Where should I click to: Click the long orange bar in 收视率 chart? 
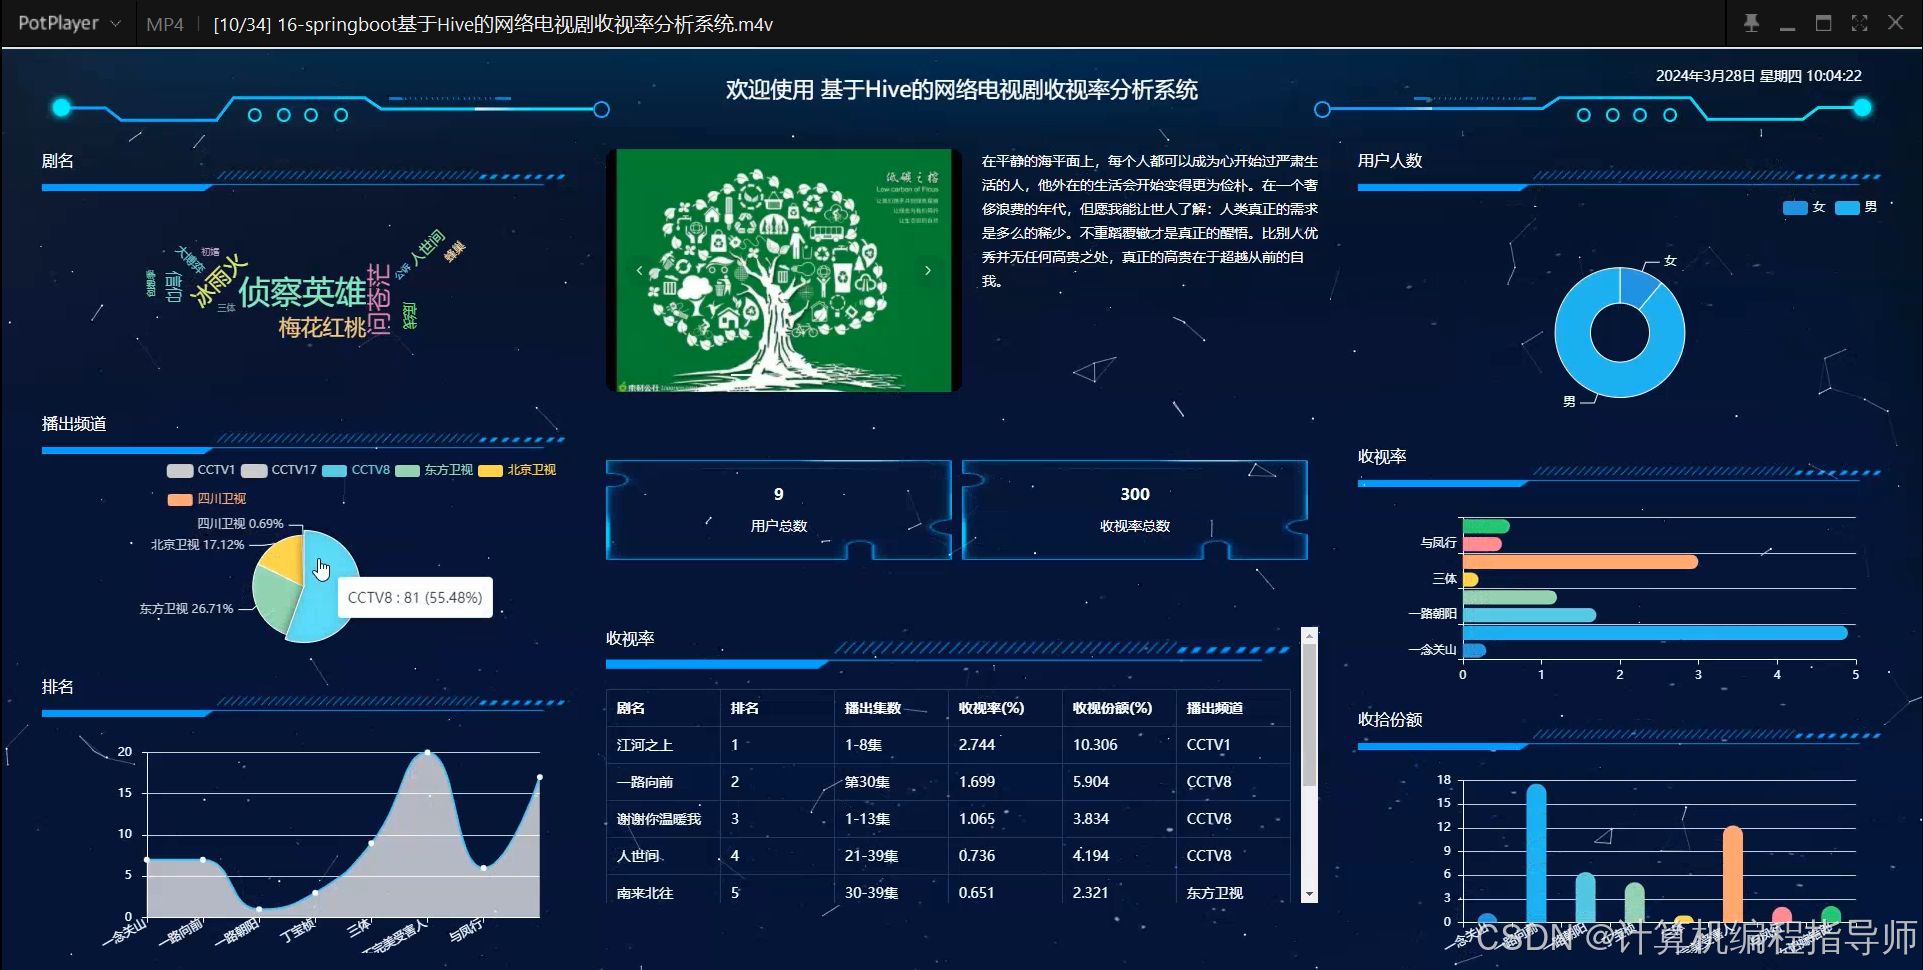click(1580, 562)
